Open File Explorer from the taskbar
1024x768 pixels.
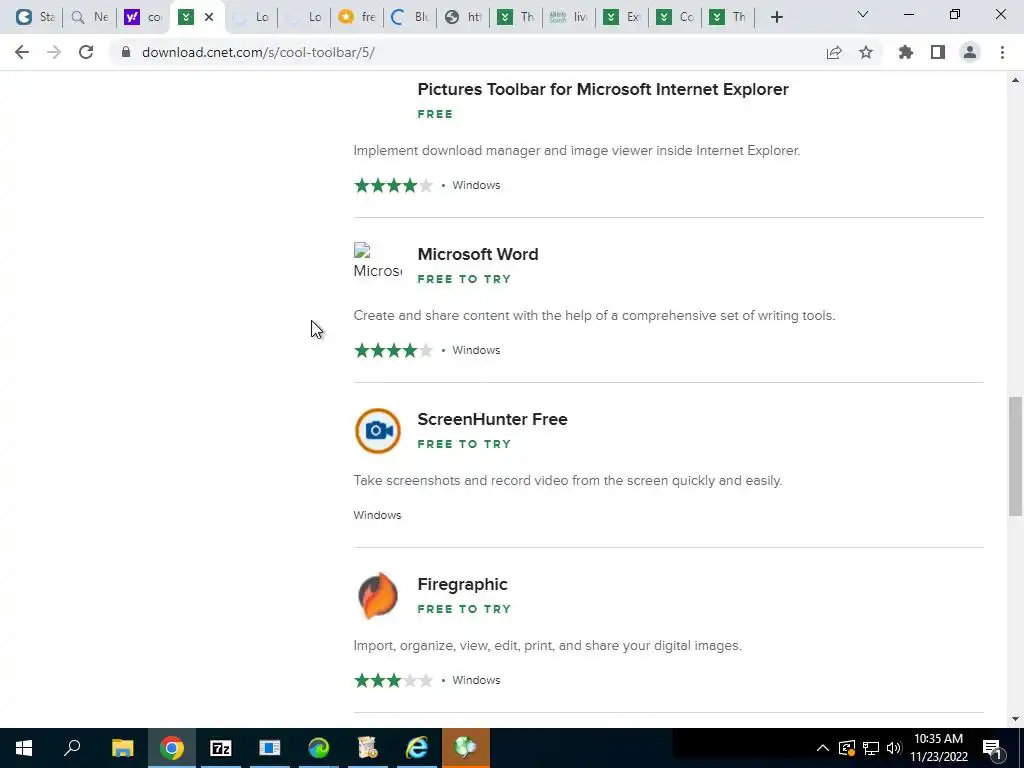122,748
